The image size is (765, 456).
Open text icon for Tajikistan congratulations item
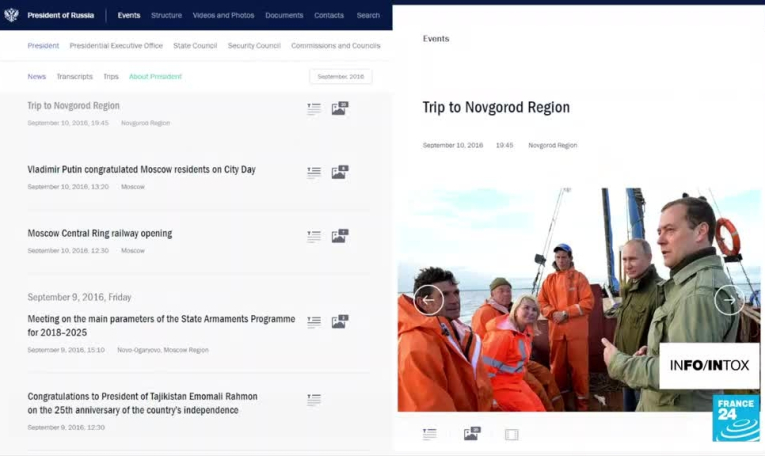point(314,400)
